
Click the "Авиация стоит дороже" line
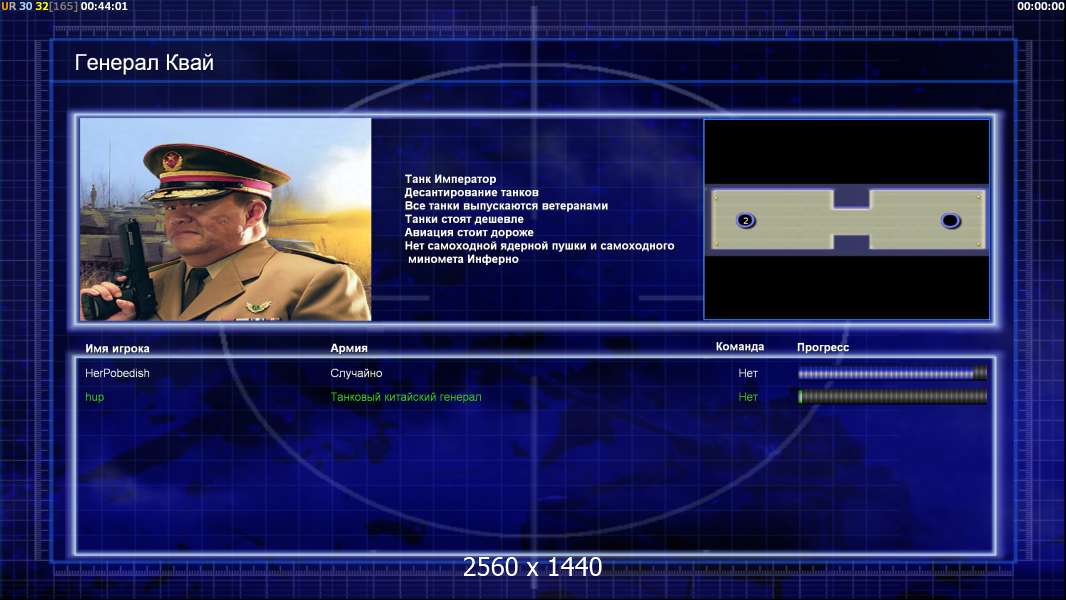tap(468, 232)
